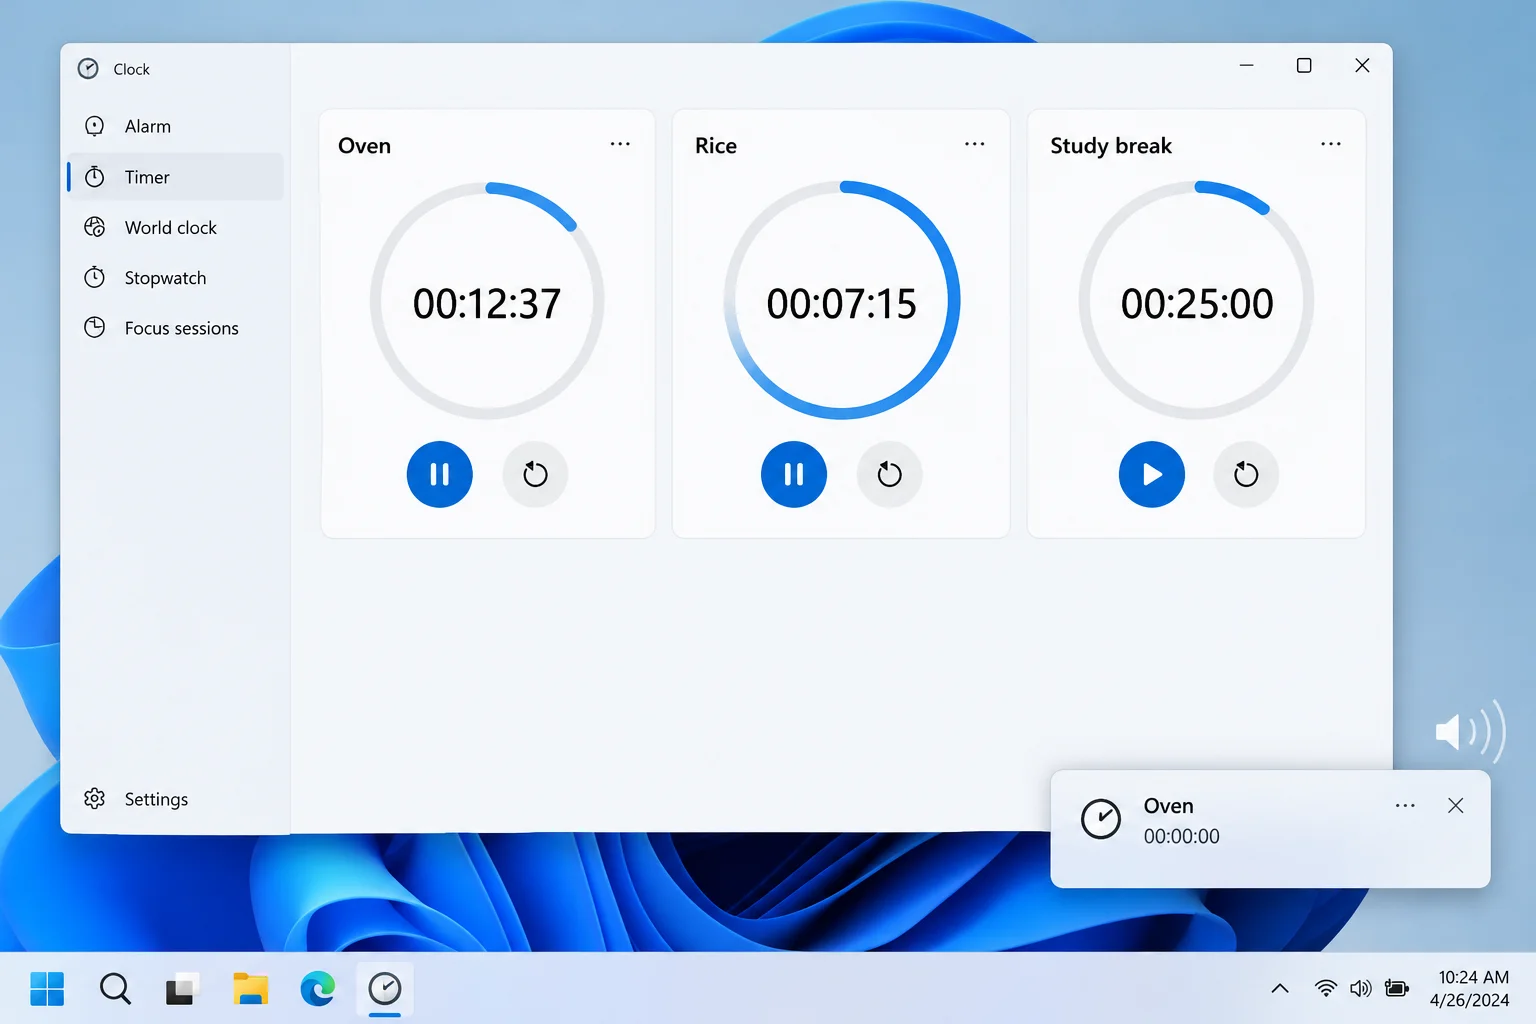Click the Oven timer countdown 00:12:37
Viewport: 1536px width, 1024px height.
487,304
